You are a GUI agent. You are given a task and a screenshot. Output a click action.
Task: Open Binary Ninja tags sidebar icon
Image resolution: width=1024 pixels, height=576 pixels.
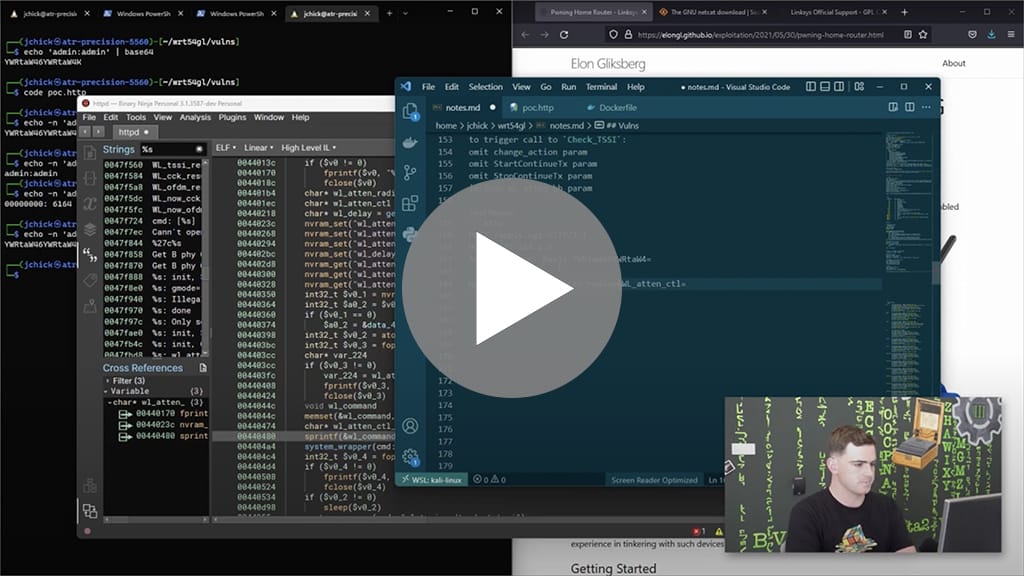(90, 280)
